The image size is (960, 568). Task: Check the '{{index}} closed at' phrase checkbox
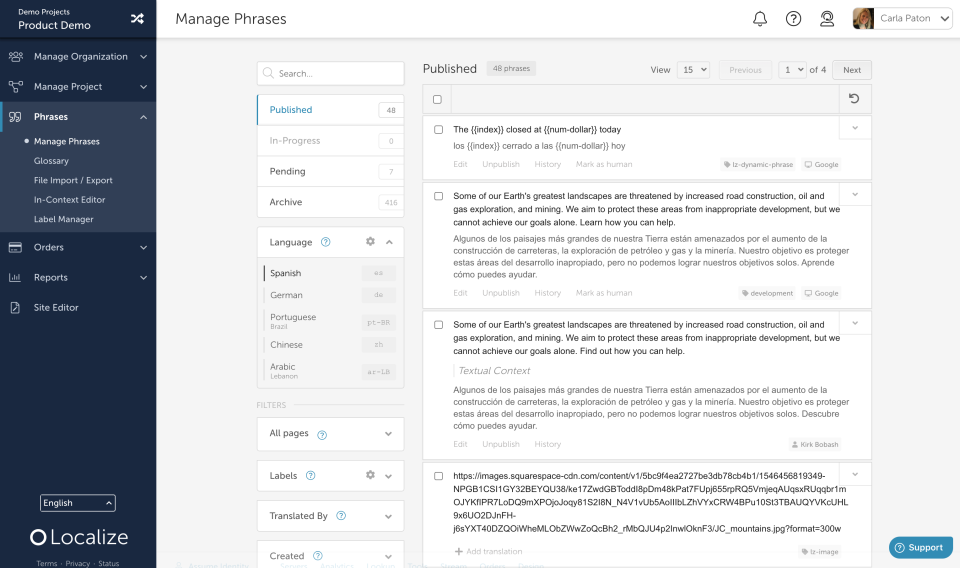click(x=438, y=129)
